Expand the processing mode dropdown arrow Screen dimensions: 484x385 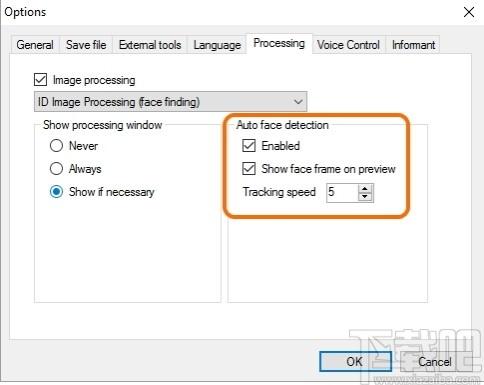(x=298, y=102)
